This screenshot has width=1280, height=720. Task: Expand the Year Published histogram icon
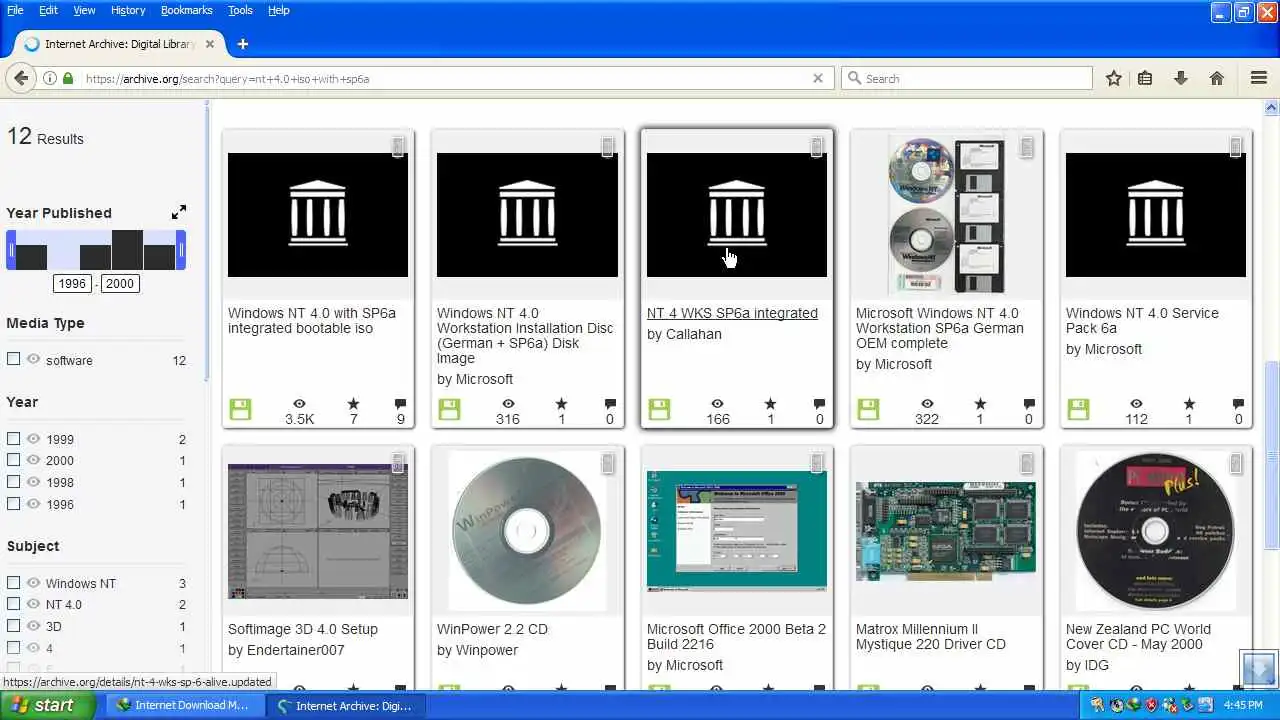(x=178, y=212)
